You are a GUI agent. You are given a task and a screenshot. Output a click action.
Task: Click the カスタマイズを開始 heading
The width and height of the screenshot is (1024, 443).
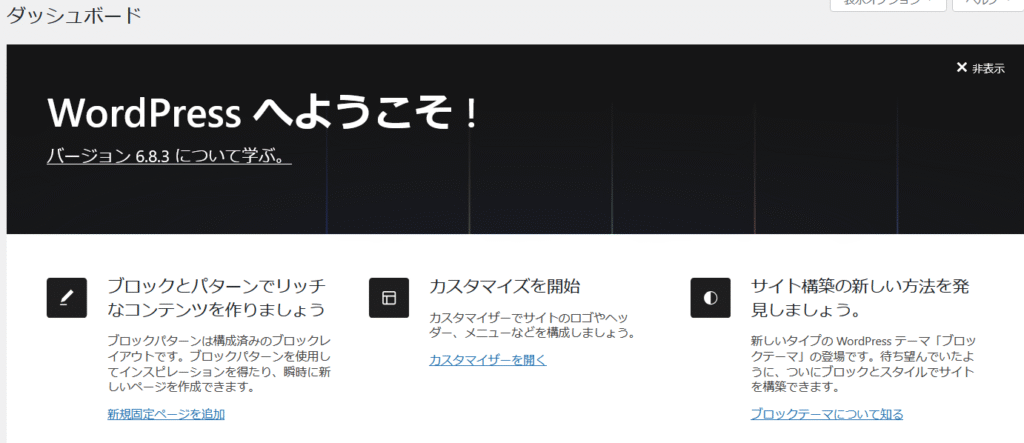tap(505, 287)
